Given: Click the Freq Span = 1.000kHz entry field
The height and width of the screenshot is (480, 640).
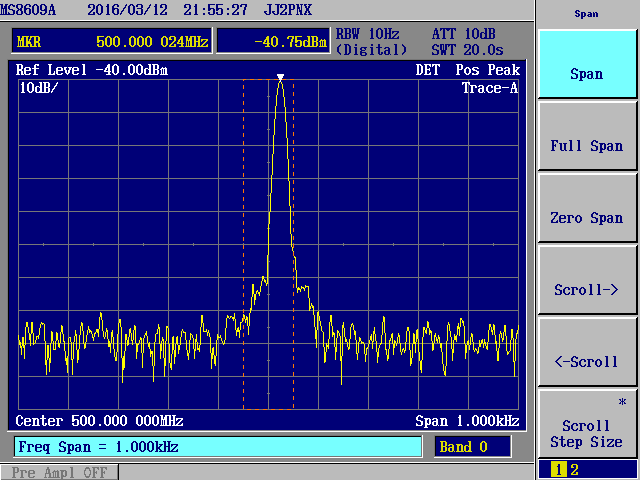Looking at the screenshot, I should (218, 447).
